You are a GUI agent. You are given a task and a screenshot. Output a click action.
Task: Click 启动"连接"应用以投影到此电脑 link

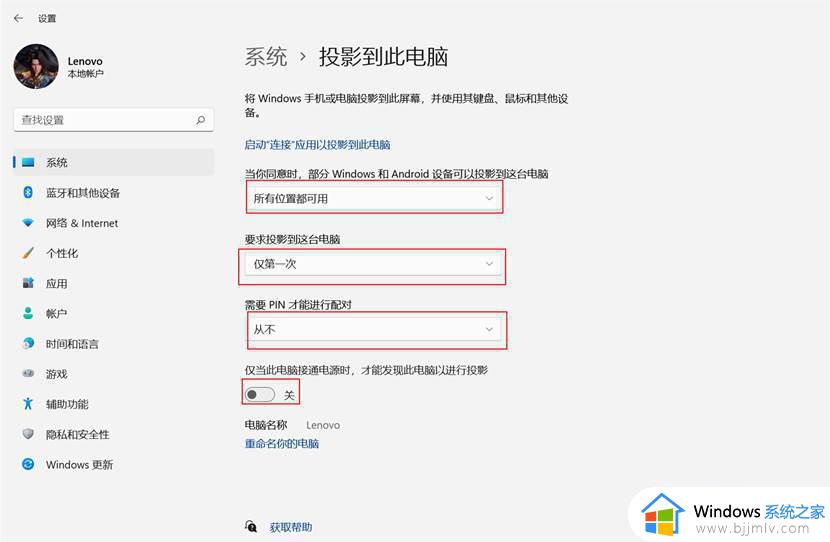[317, 144]
